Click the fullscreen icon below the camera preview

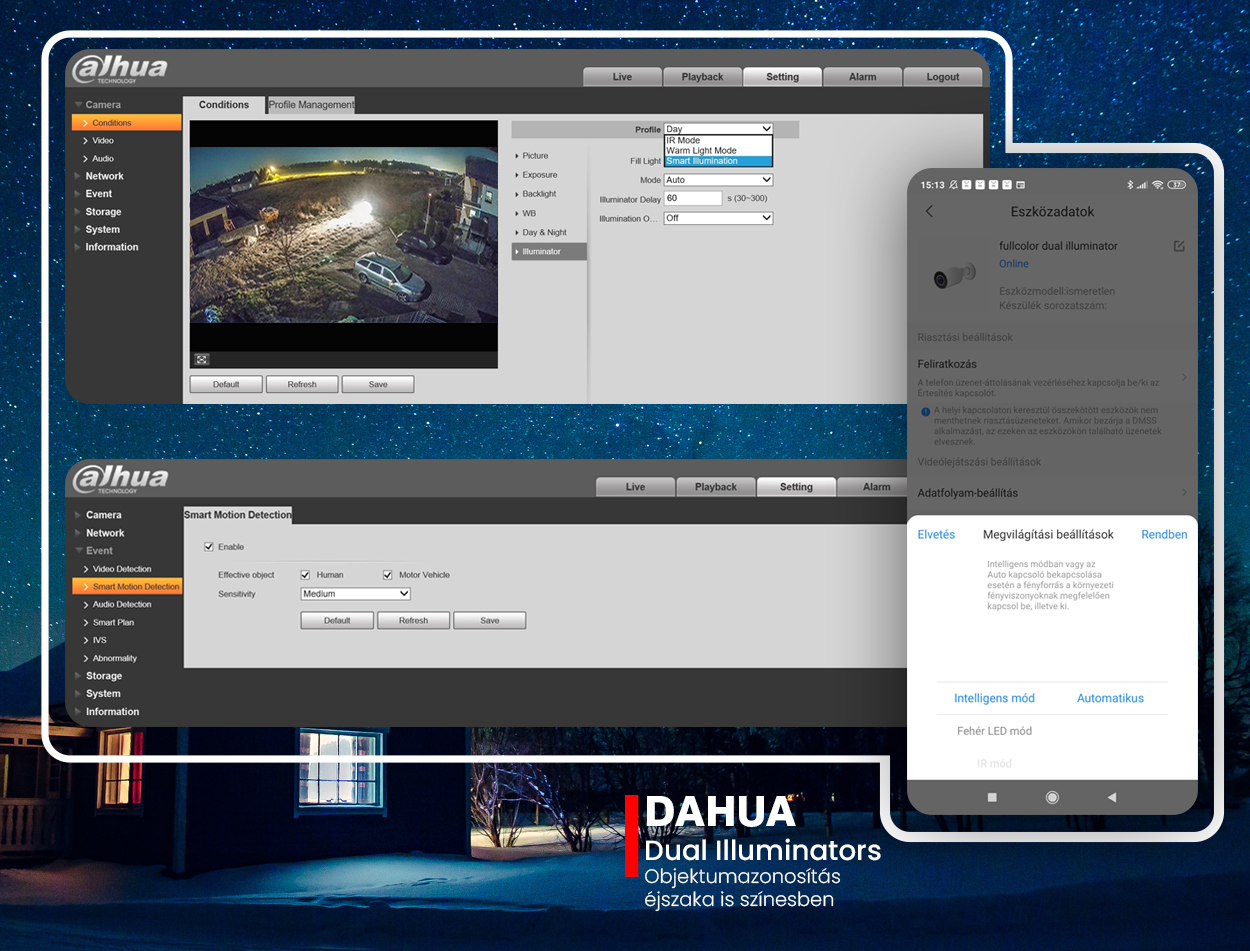[201, 359]
